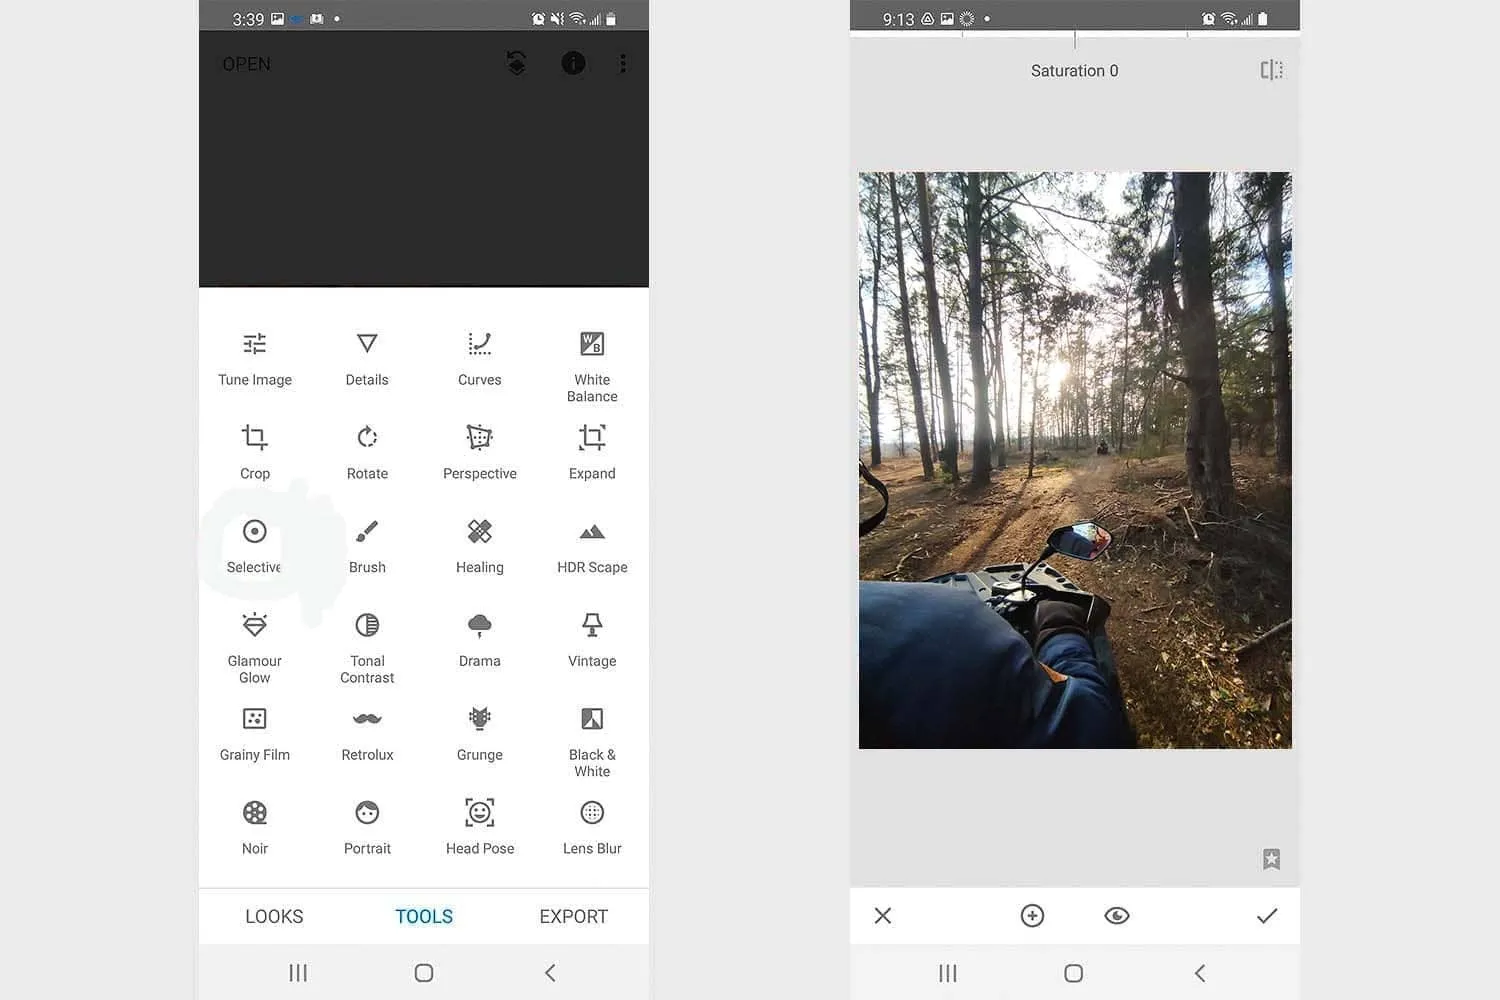Cancel the edit with the X button
Screen dimensions: 1500x1000
(882, 915)
